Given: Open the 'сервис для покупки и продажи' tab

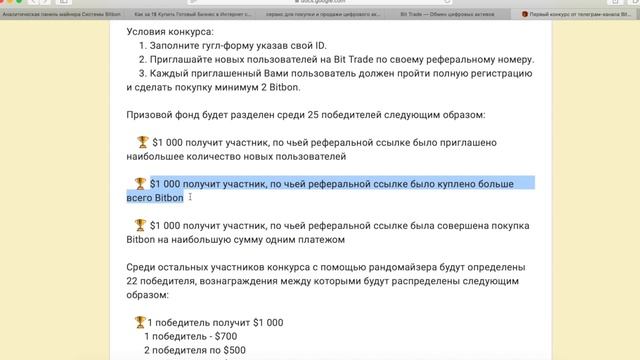Looking at the screenshot, I should point(323,14).
